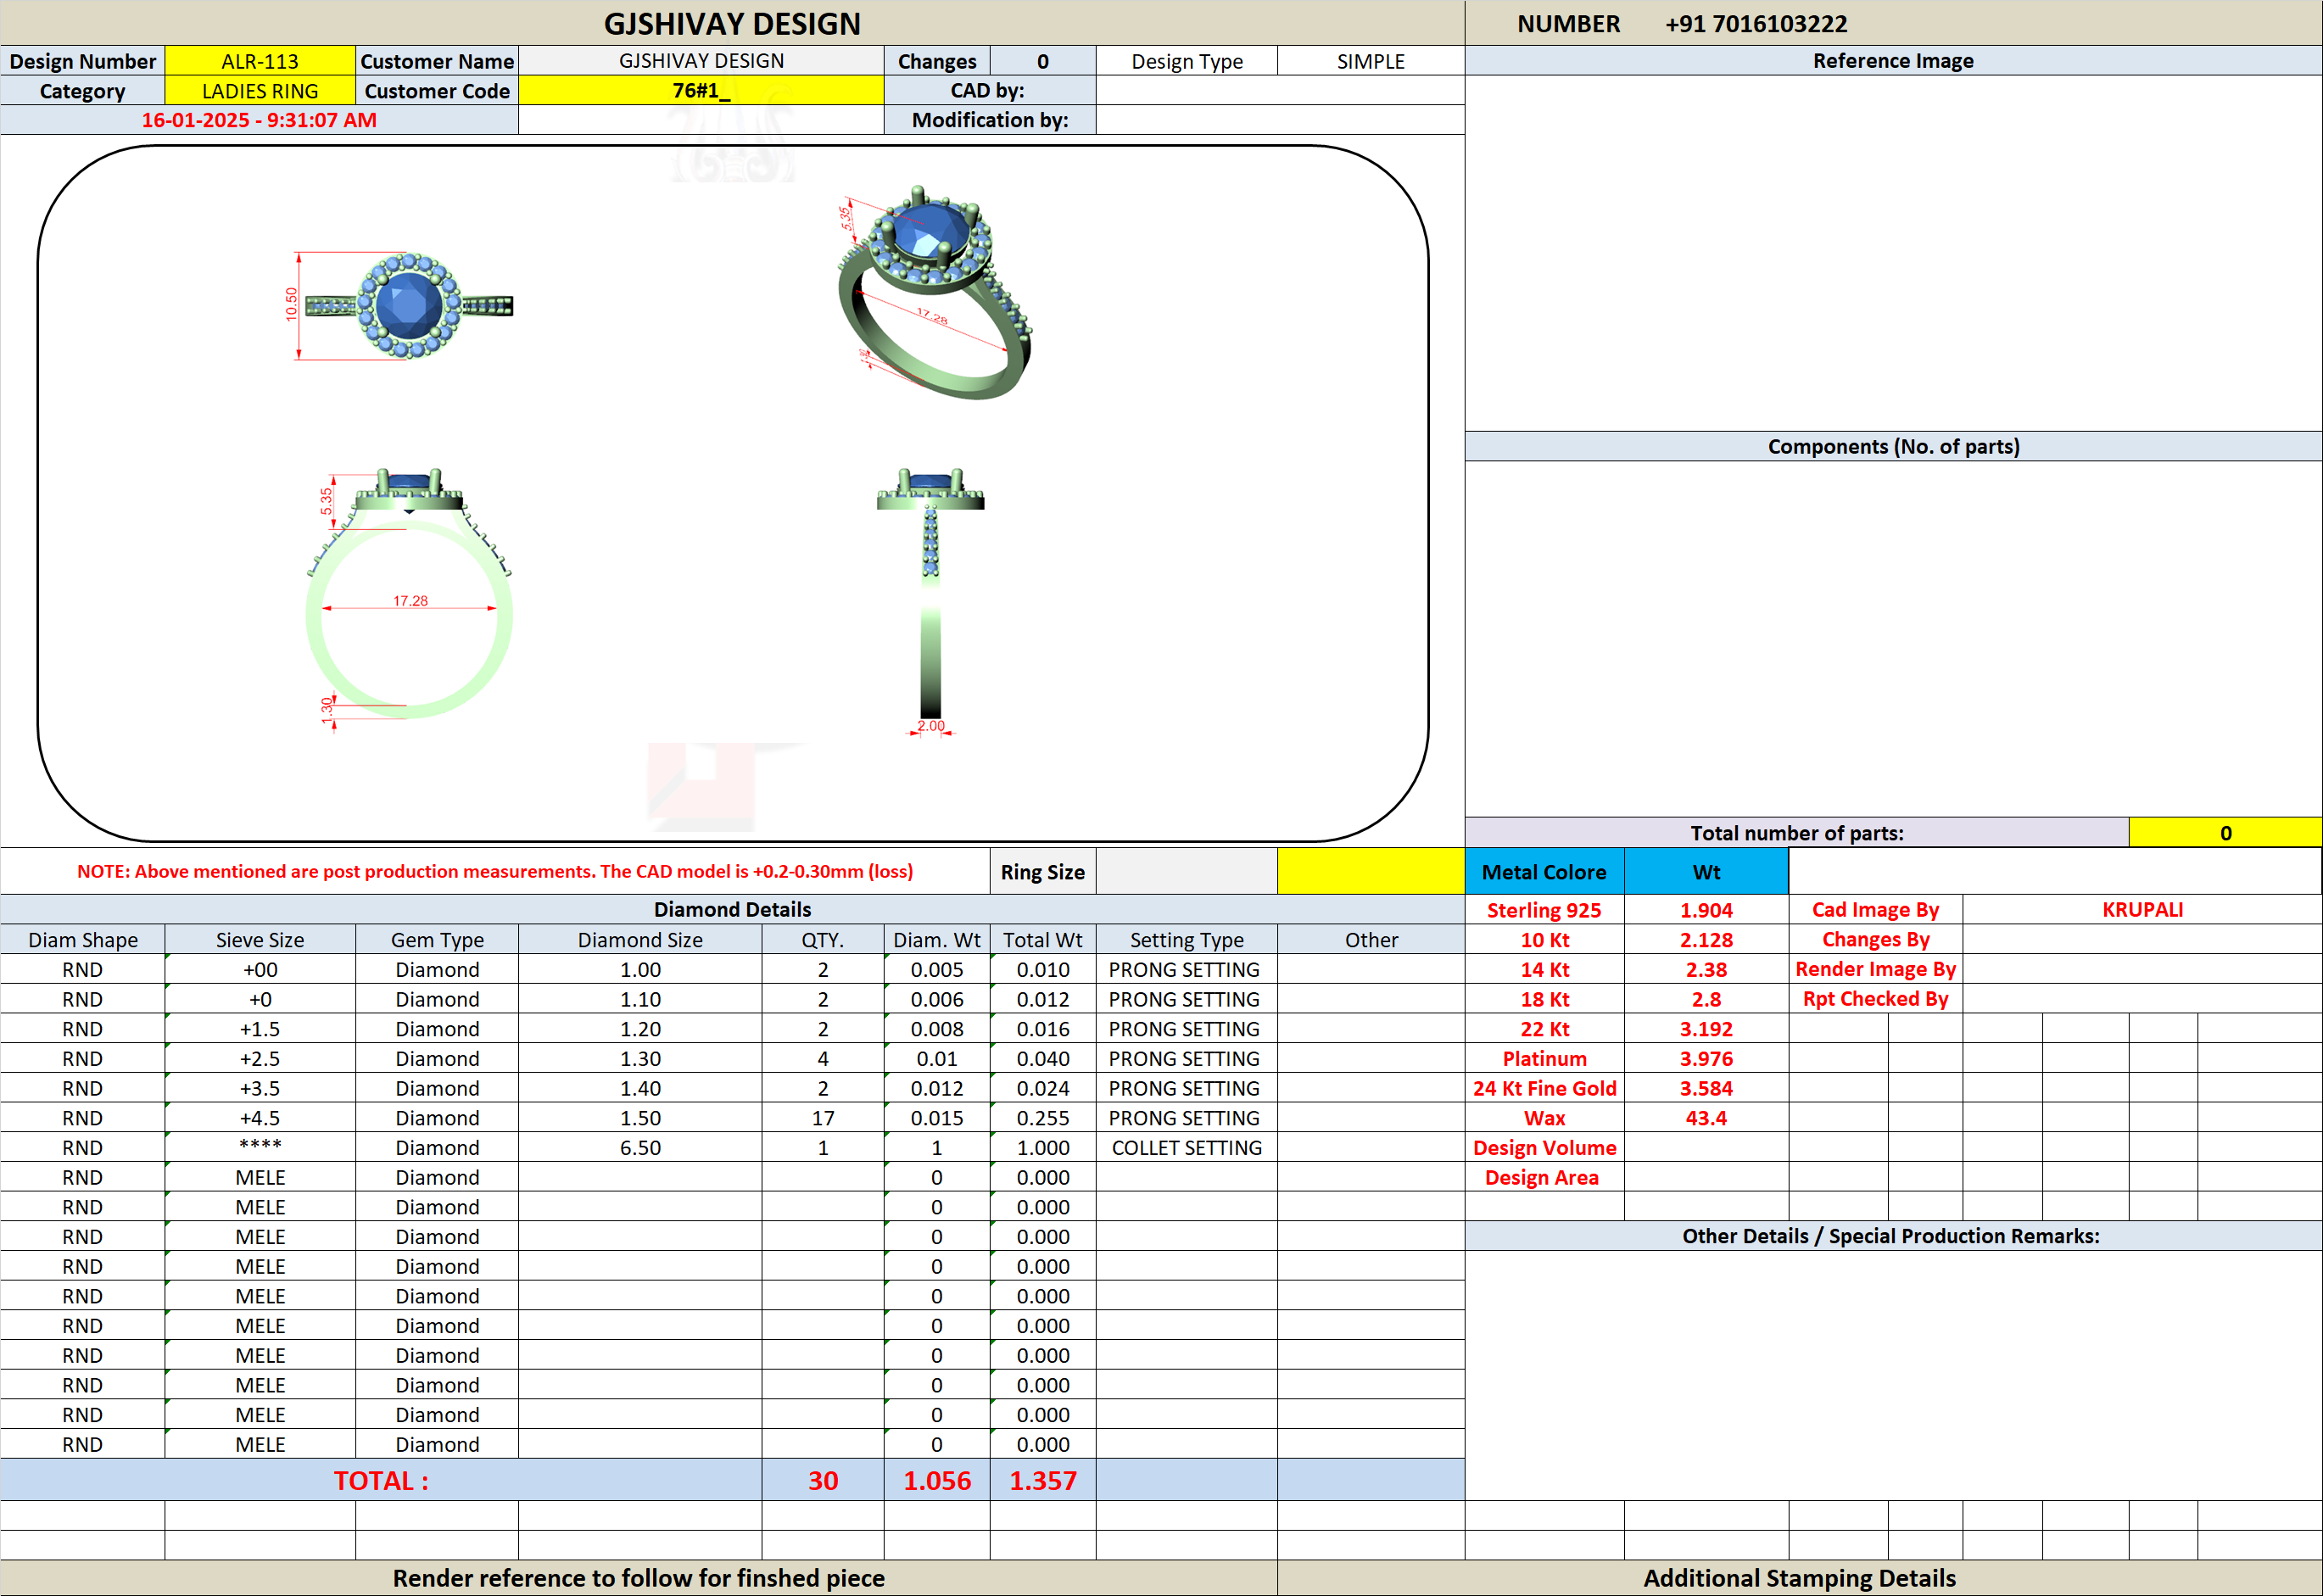
Task: Select the 22 Kt weight 3.192
Action: (1706, 1029)
